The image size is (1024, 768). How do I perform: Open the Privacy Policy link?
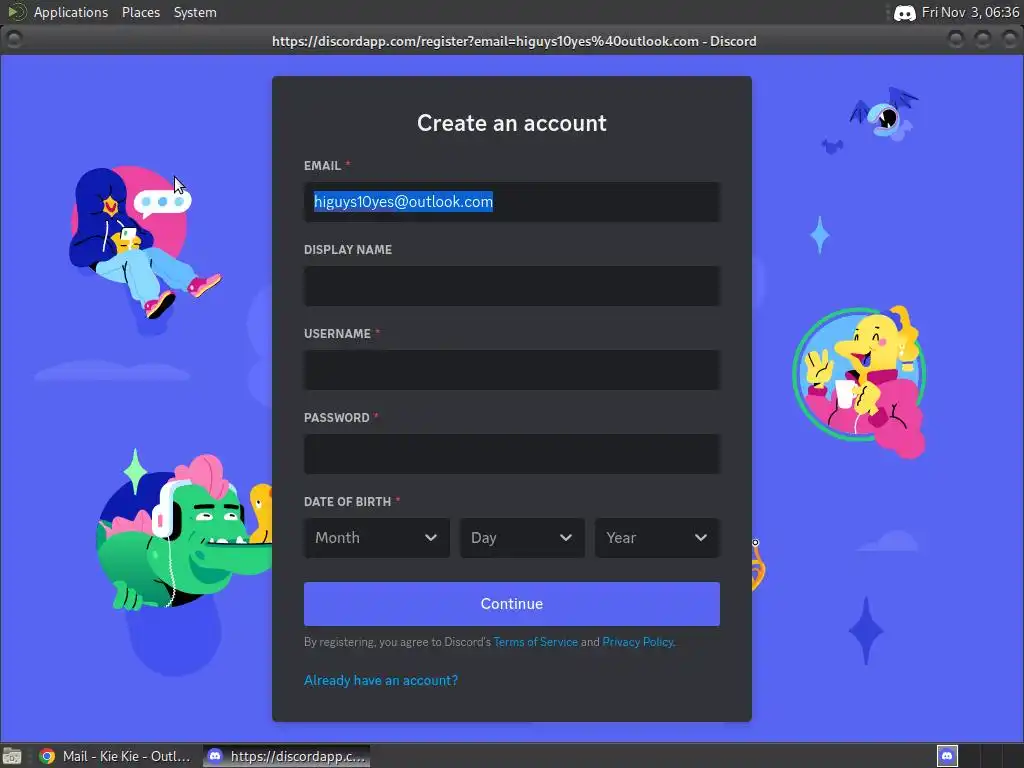click(x=638, y=642)
